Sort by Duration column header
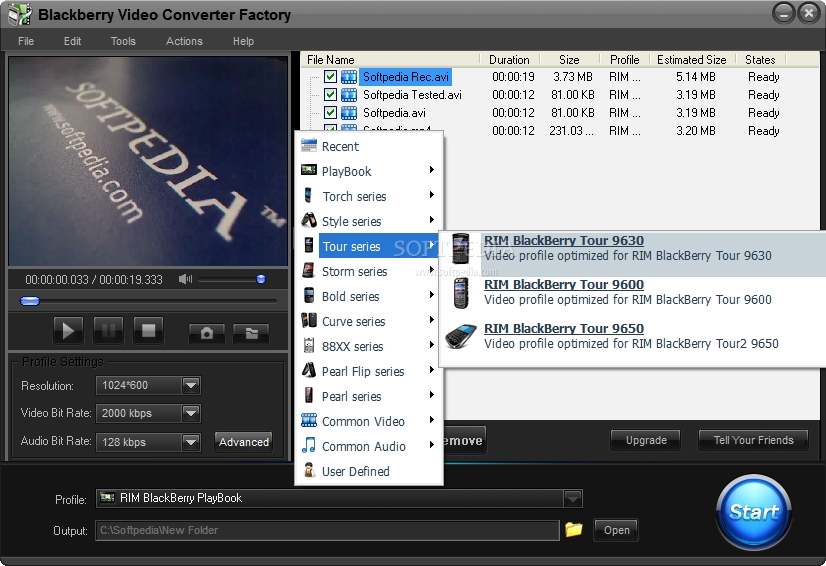 point(509,60)
